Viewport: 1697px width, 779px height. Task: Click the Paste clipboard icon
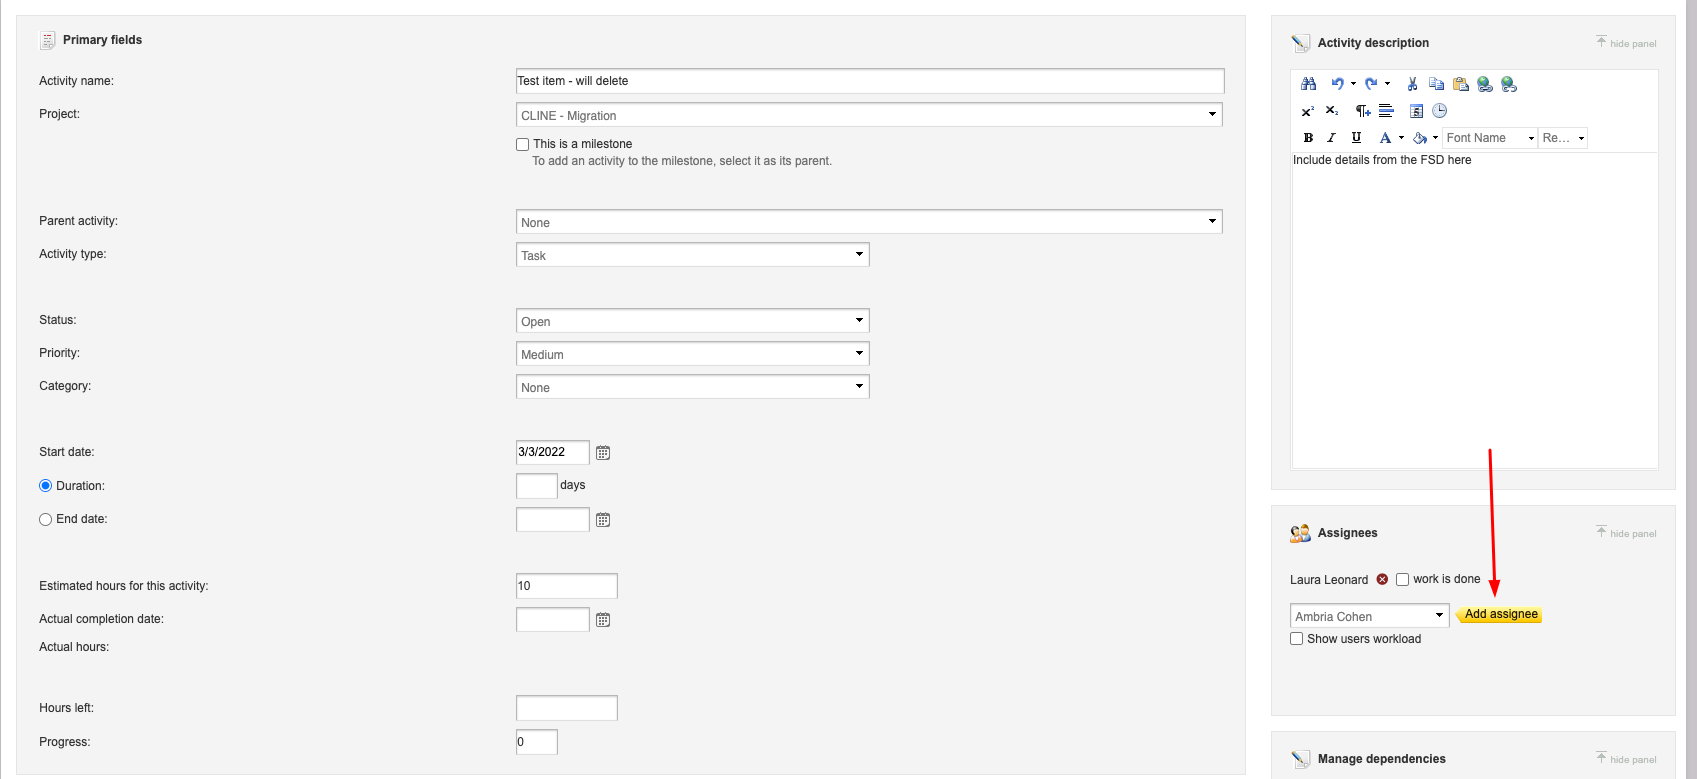1461,84
